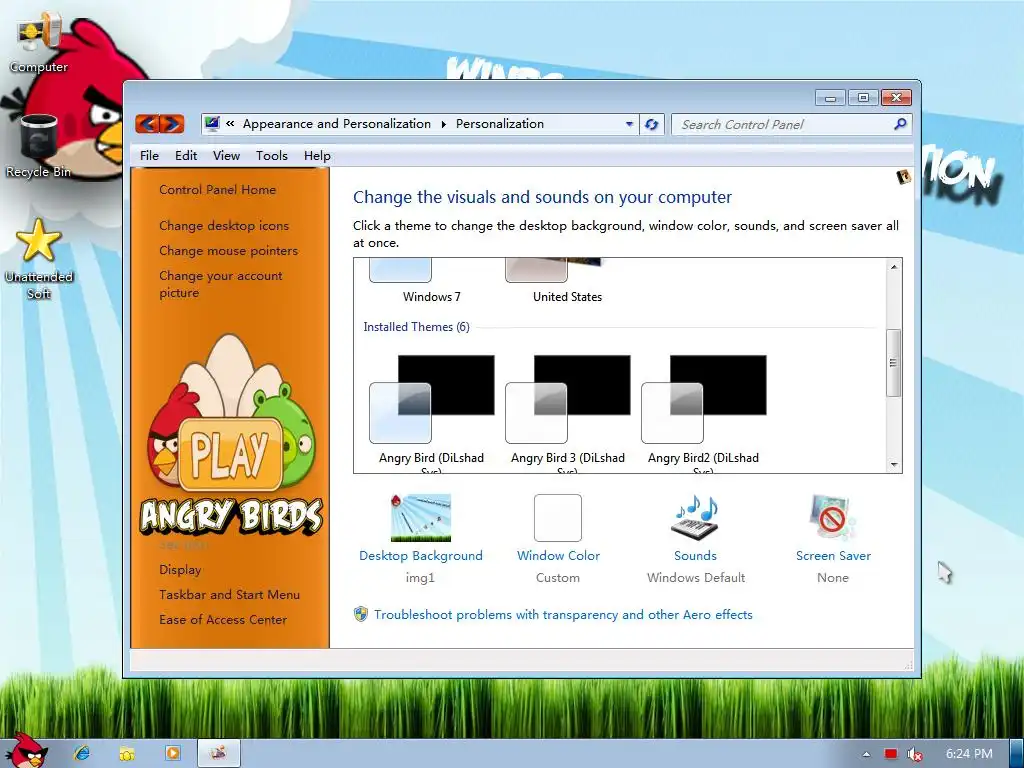Click the Sounds text link
This screenshot has height=768, width=1024.
click(696, 556)
